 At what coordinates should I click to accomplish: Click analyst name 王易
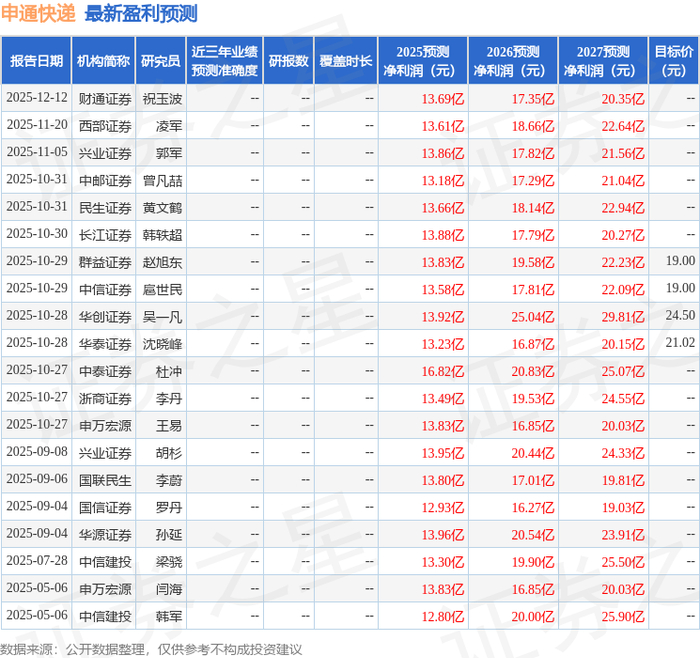tap(169, 425)
